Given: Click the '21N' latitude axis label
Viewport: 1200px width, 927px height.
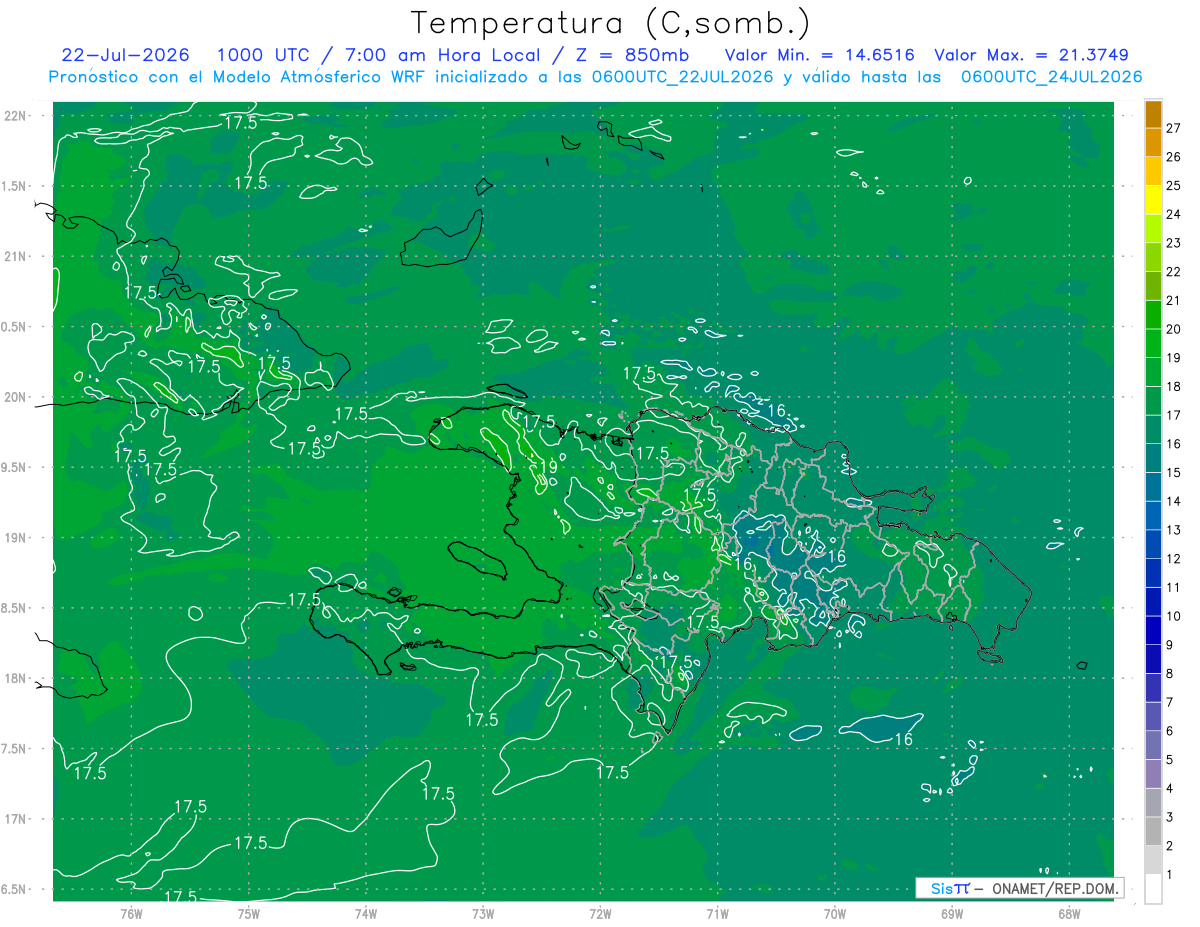Looking at the screenshot, I should point(16,256).
